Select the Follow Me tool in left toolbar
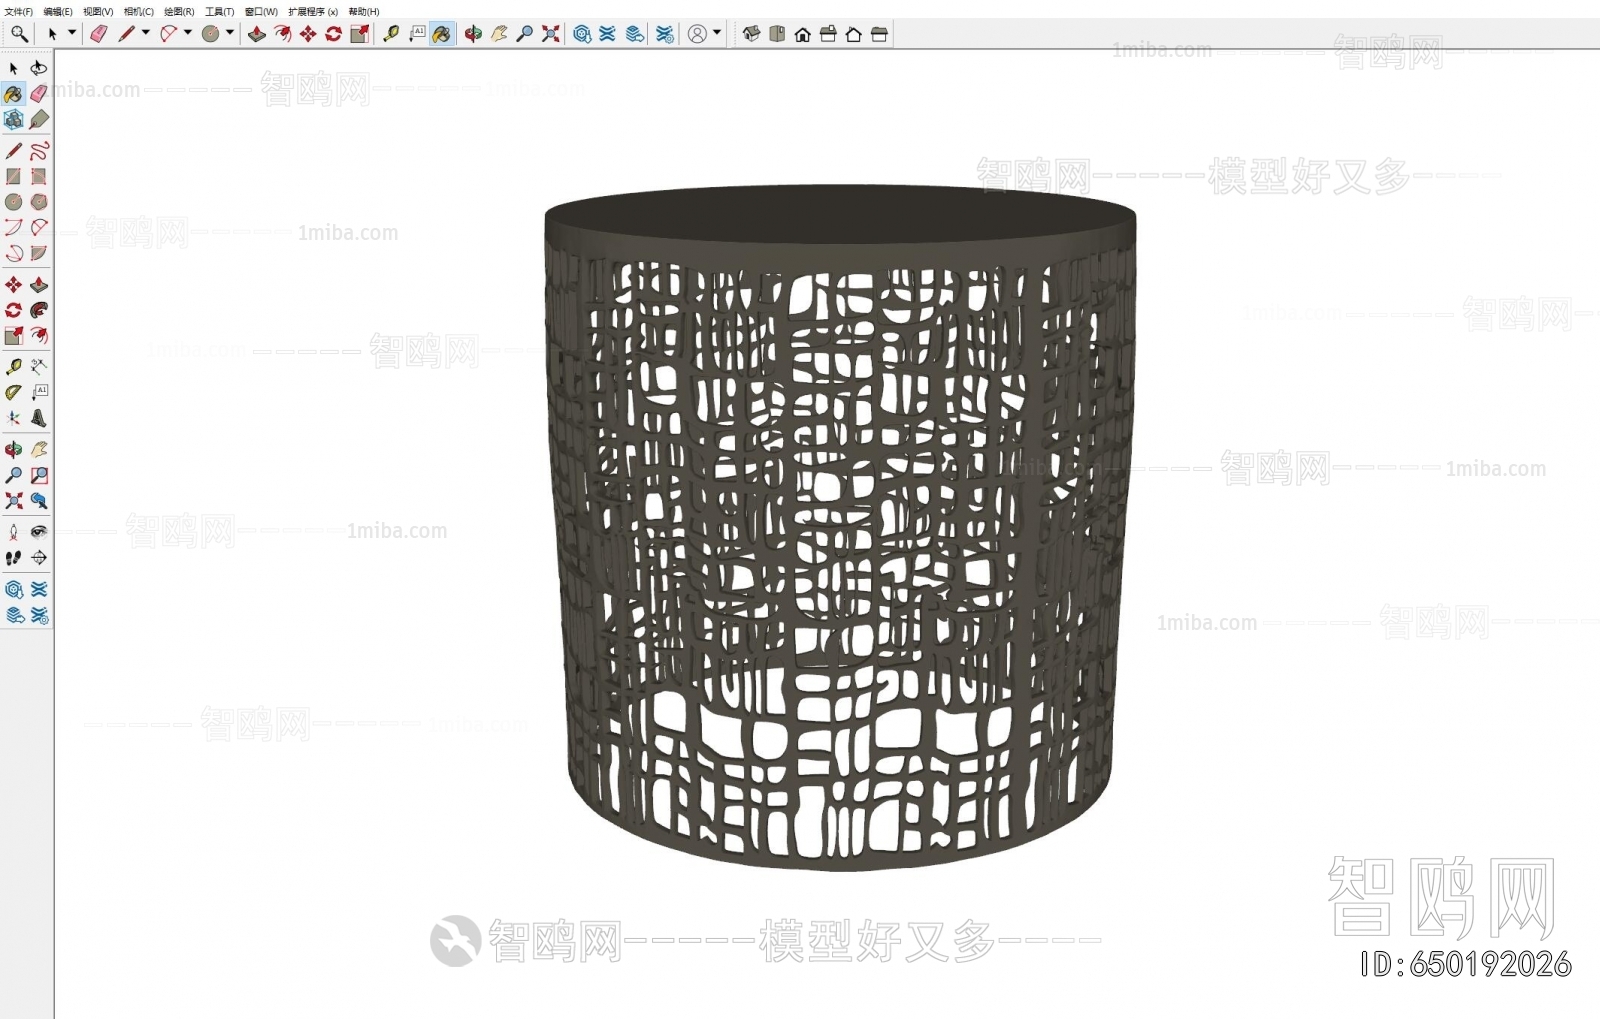 [x=39, y=310]
